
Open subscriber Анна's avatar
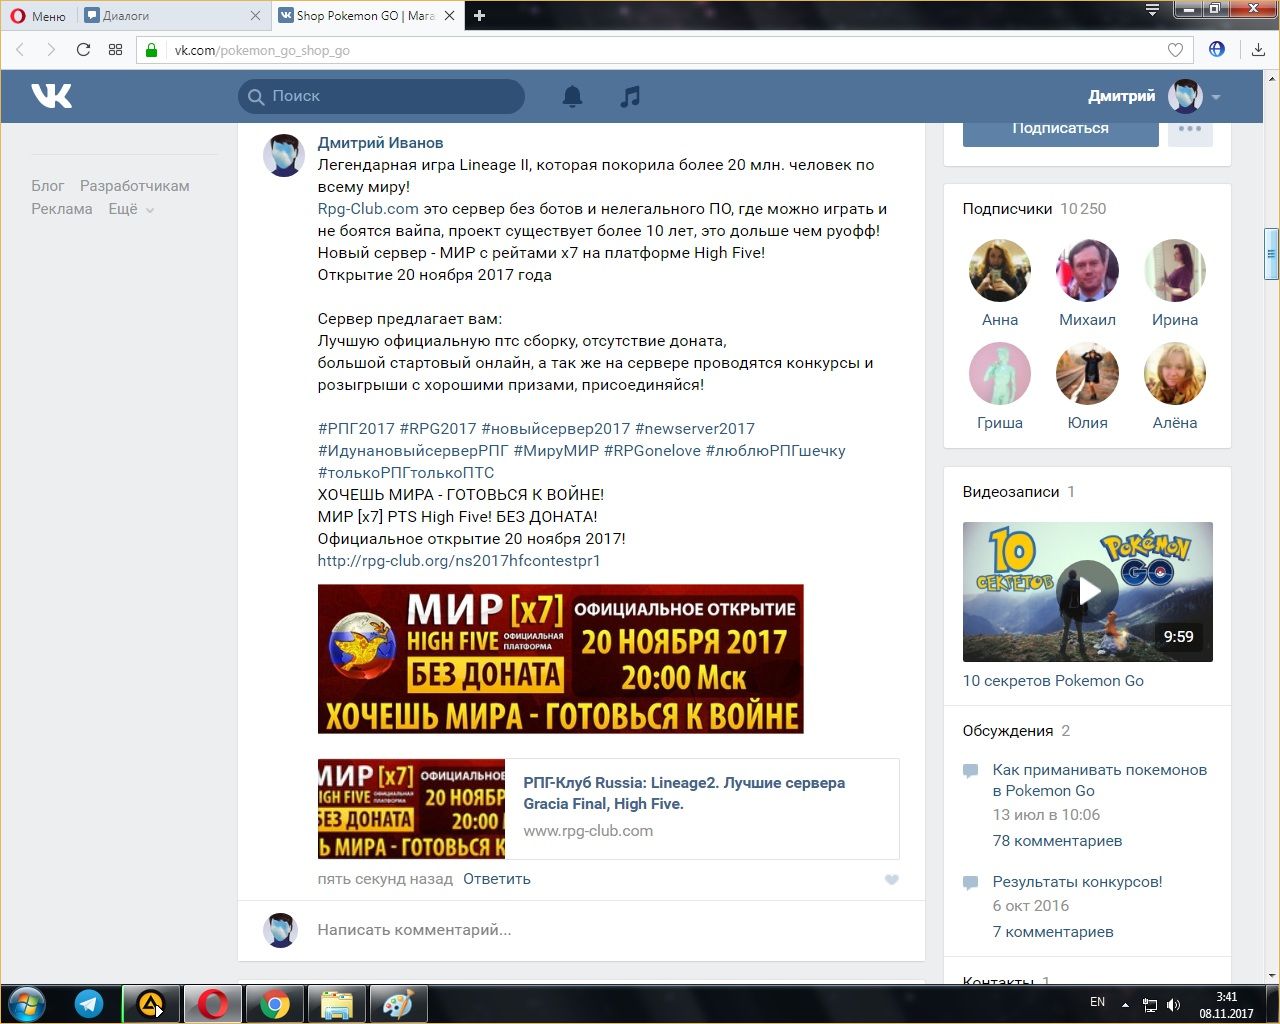(1000, 271)
